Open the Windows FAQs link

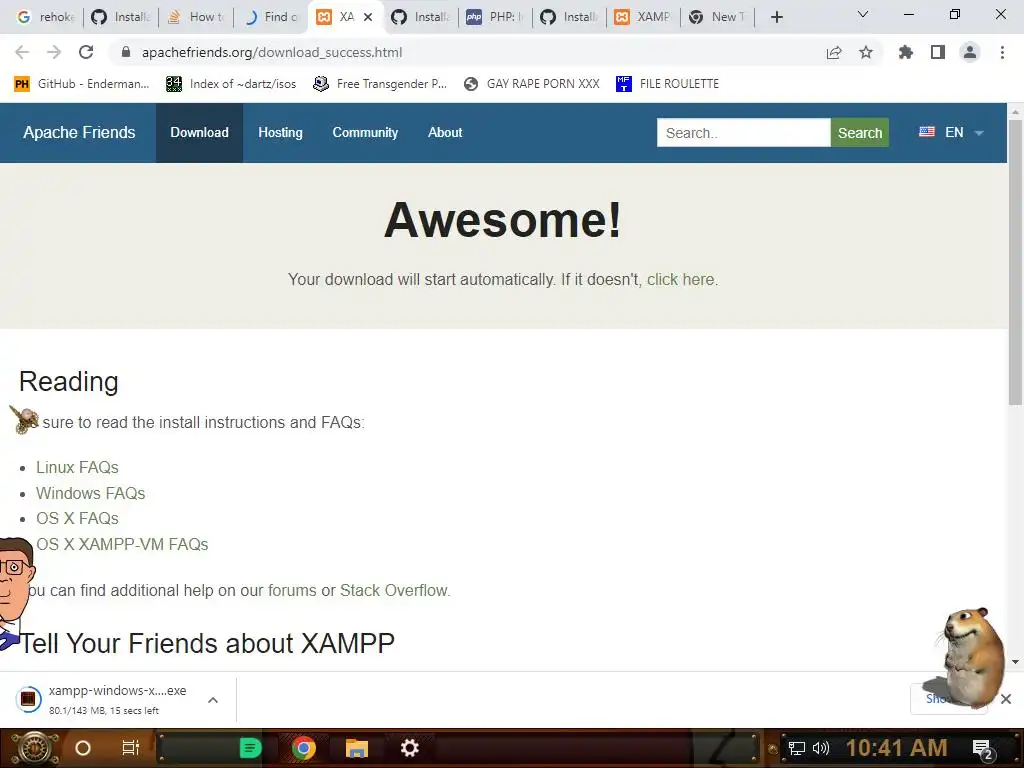(x=90, y=493)
